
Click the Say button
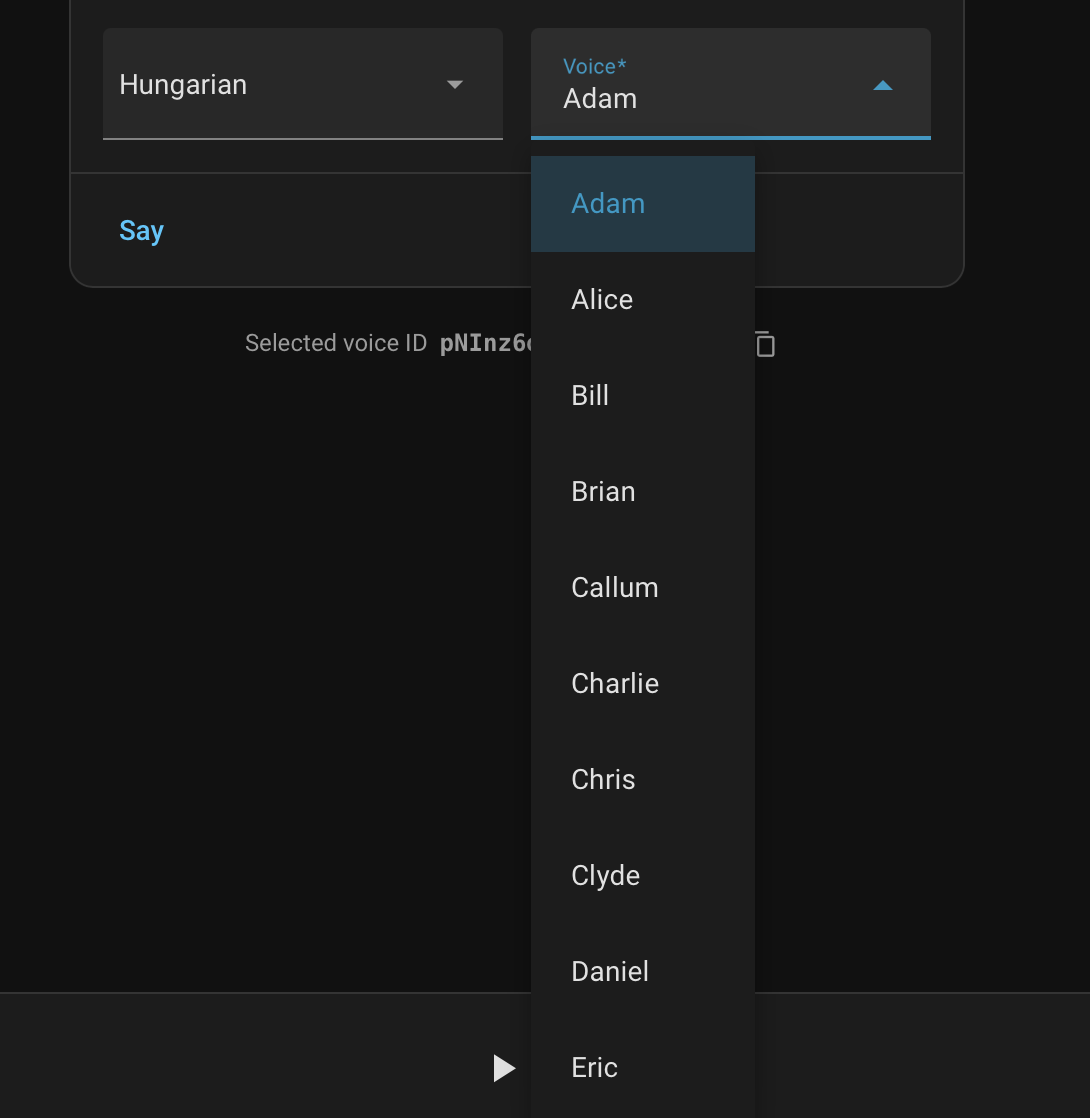pyautogui.click(x=141, y=231)
